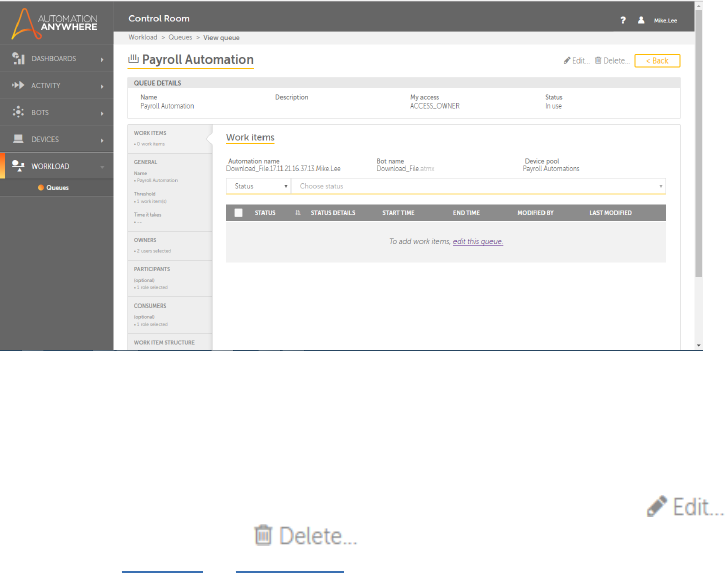Open the Workload menu item
The image size is (725, 573).
coord(56,166)
